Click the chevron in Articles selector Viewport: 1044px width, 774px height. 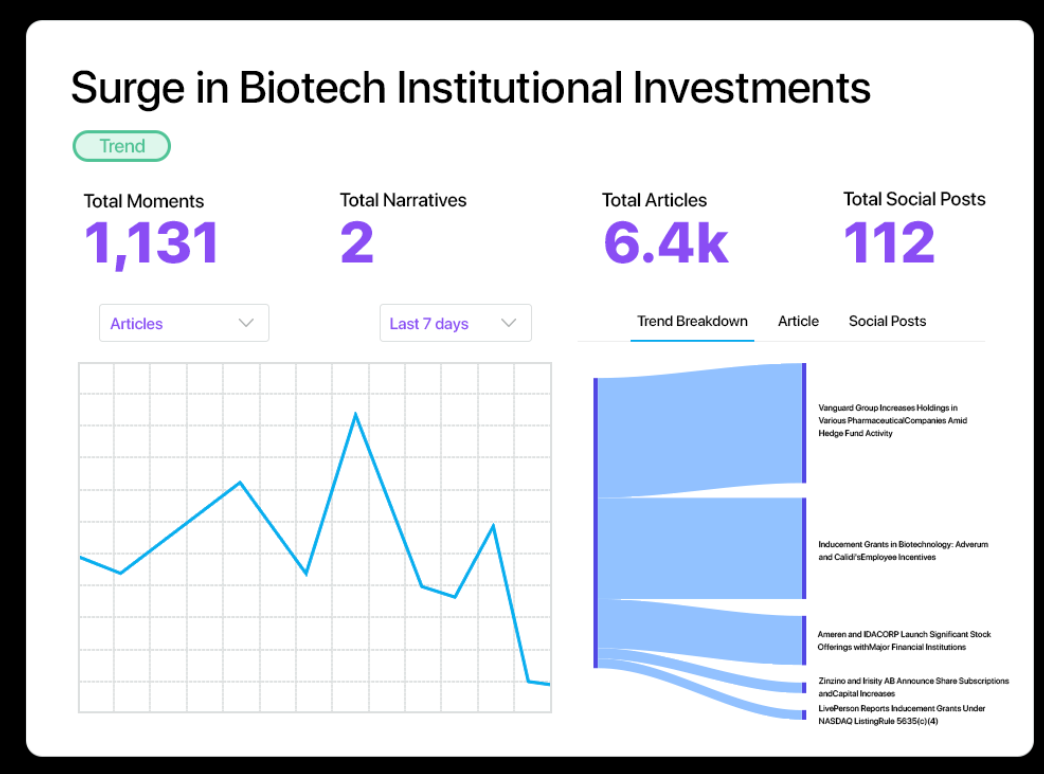coord(246,323)
